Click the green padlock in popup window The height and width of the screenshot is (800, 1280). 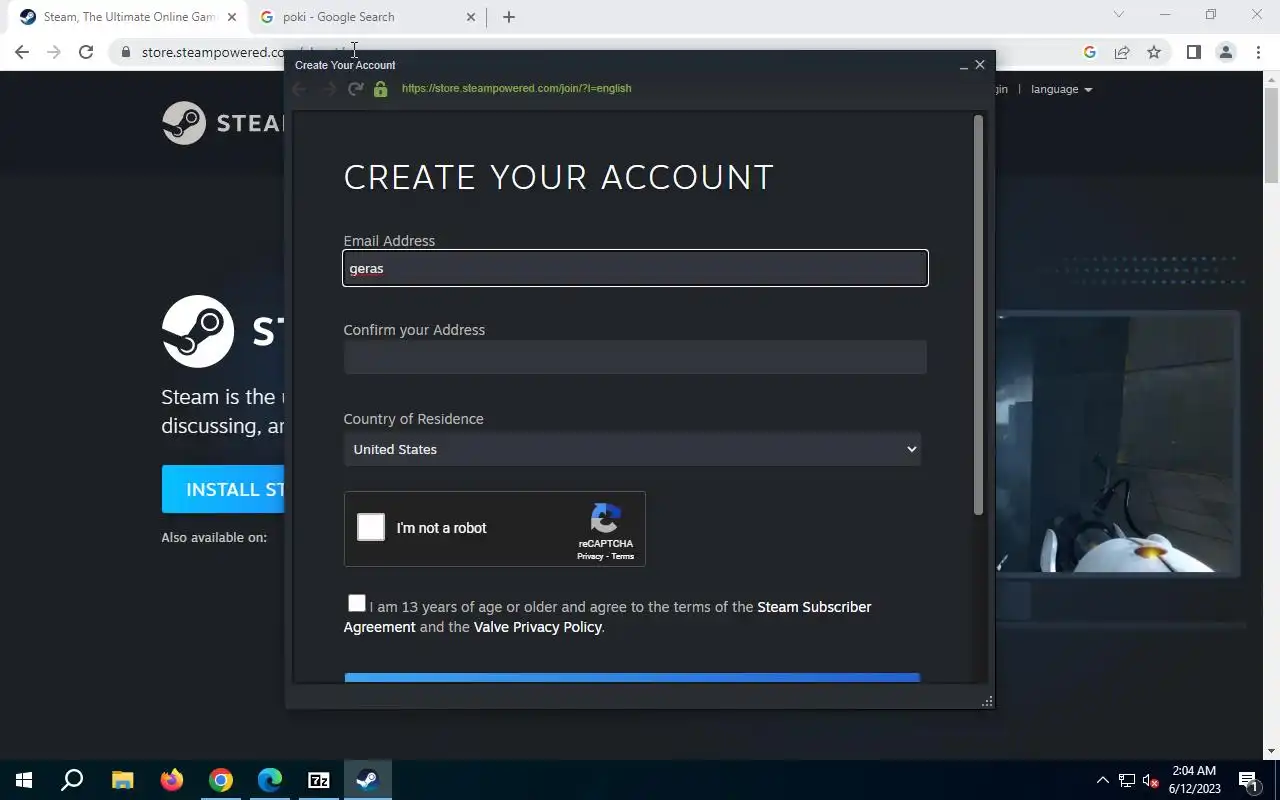380,89
